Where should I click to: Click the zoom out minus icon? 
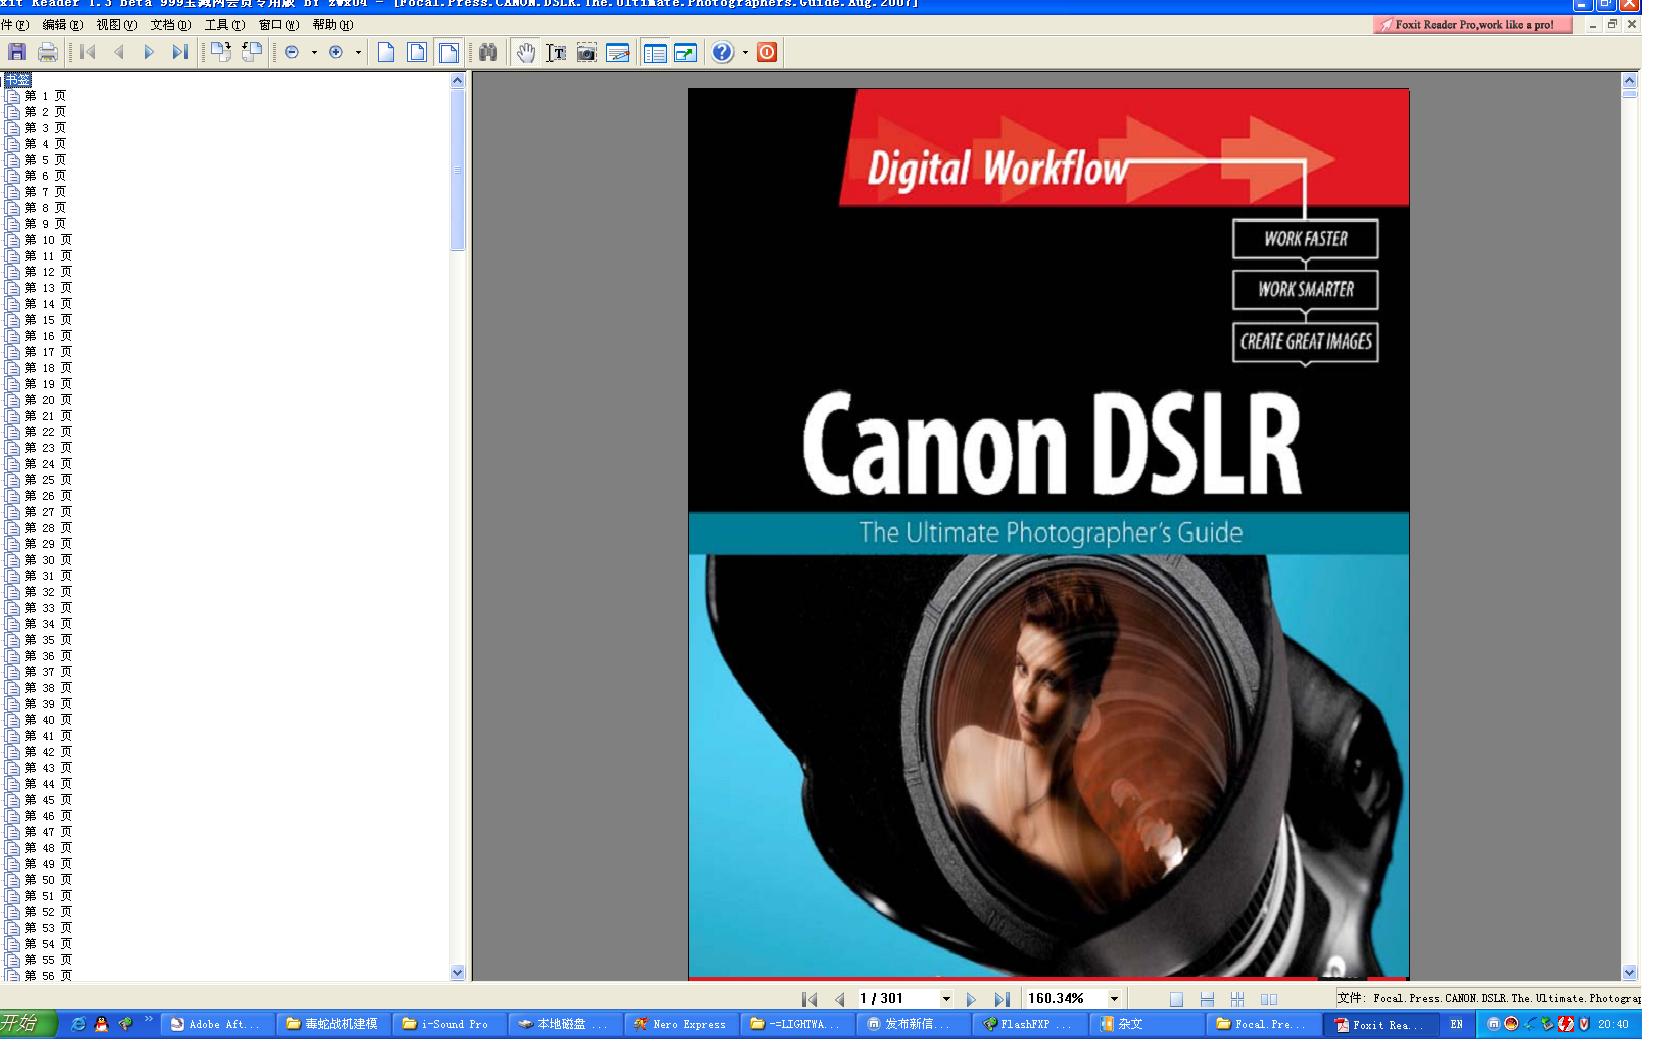click(x=292, y=53)
